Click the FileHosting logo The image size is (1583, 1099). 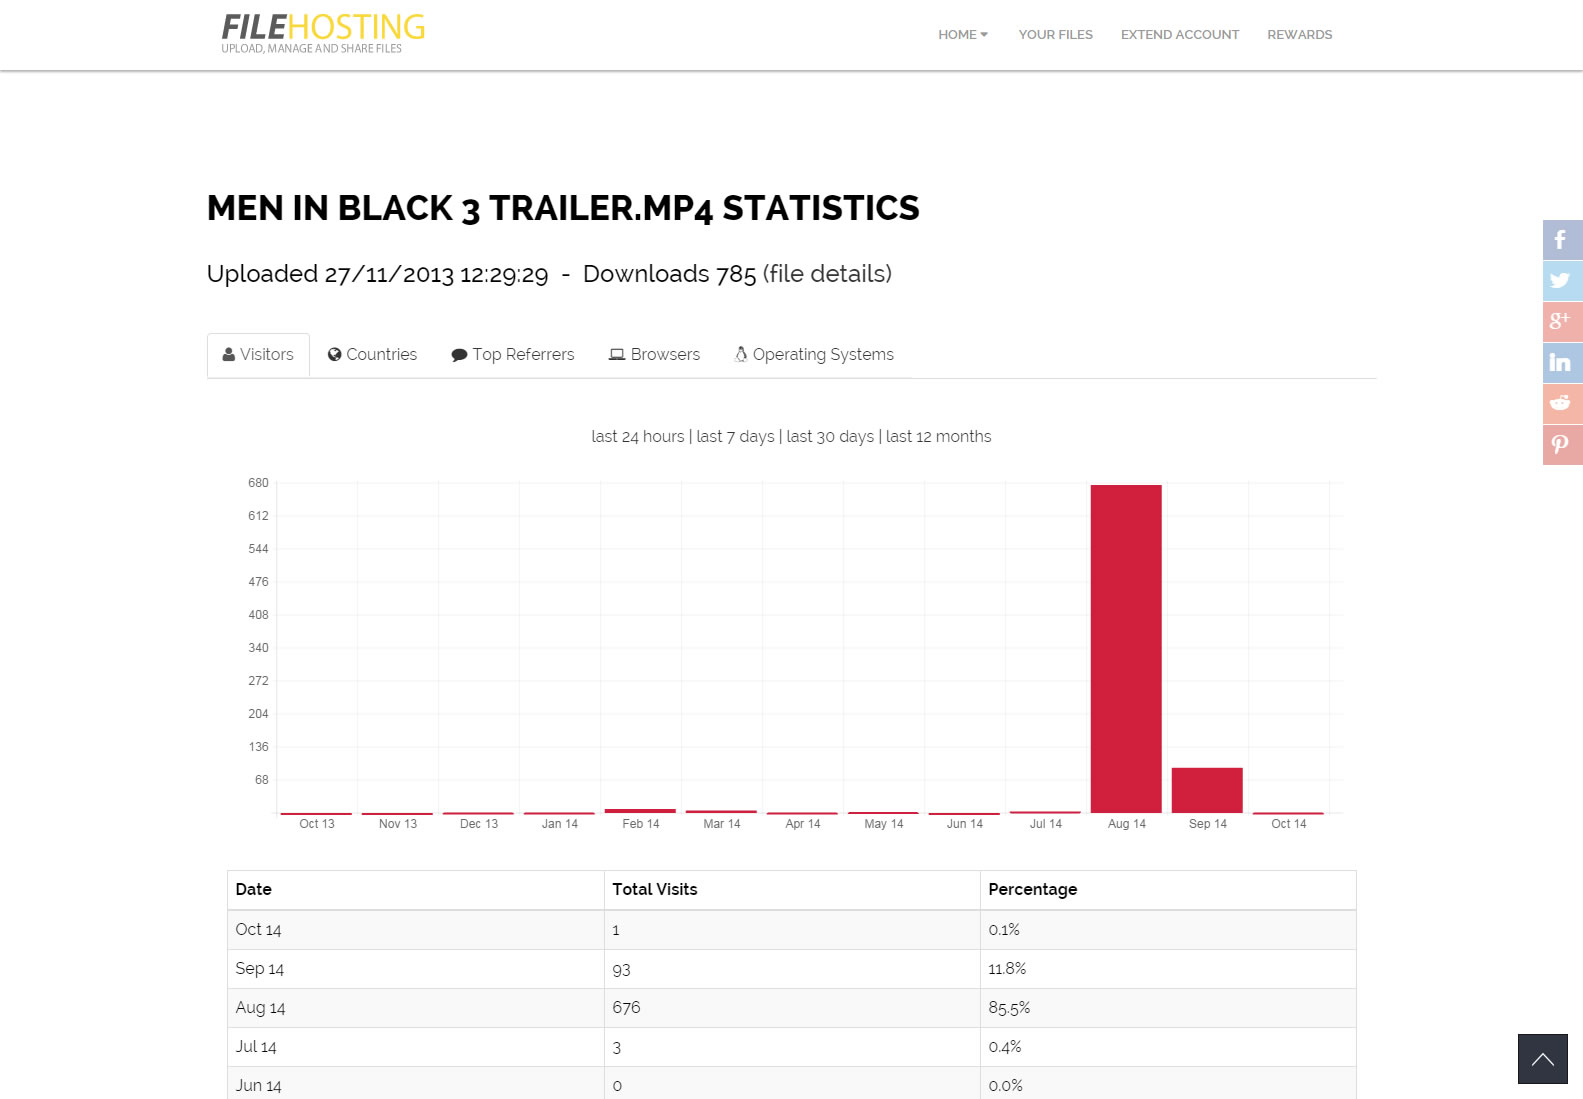323,33
